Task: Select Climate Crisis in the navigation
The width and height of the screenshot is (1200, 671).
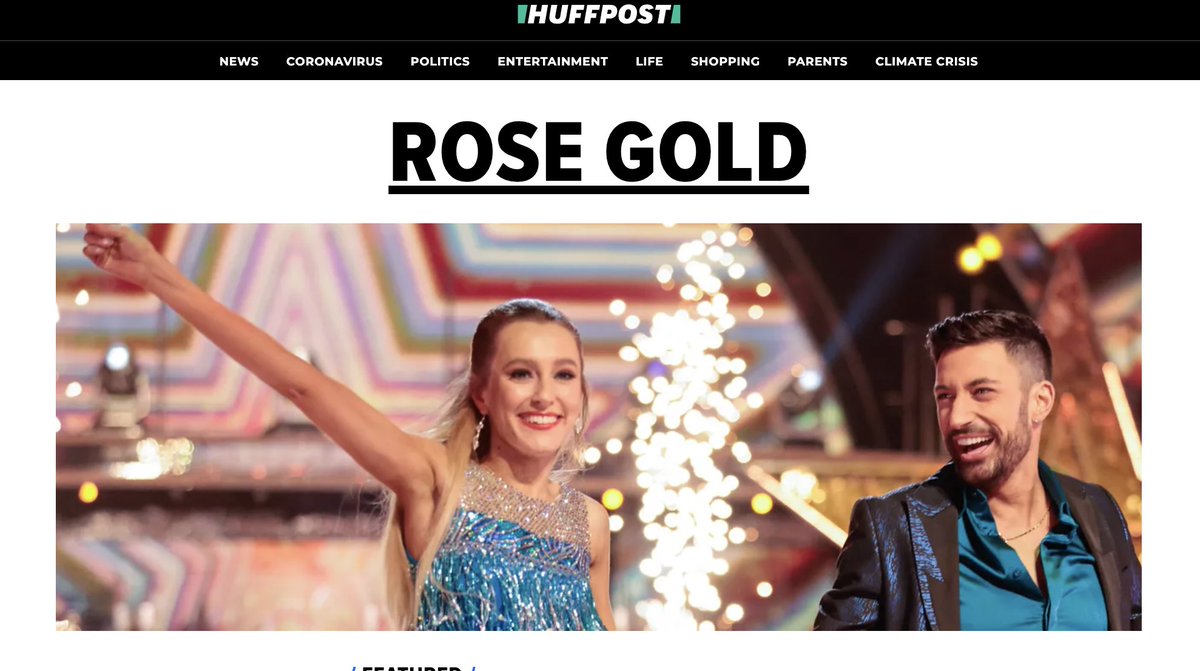Action: tap(926, 61)
